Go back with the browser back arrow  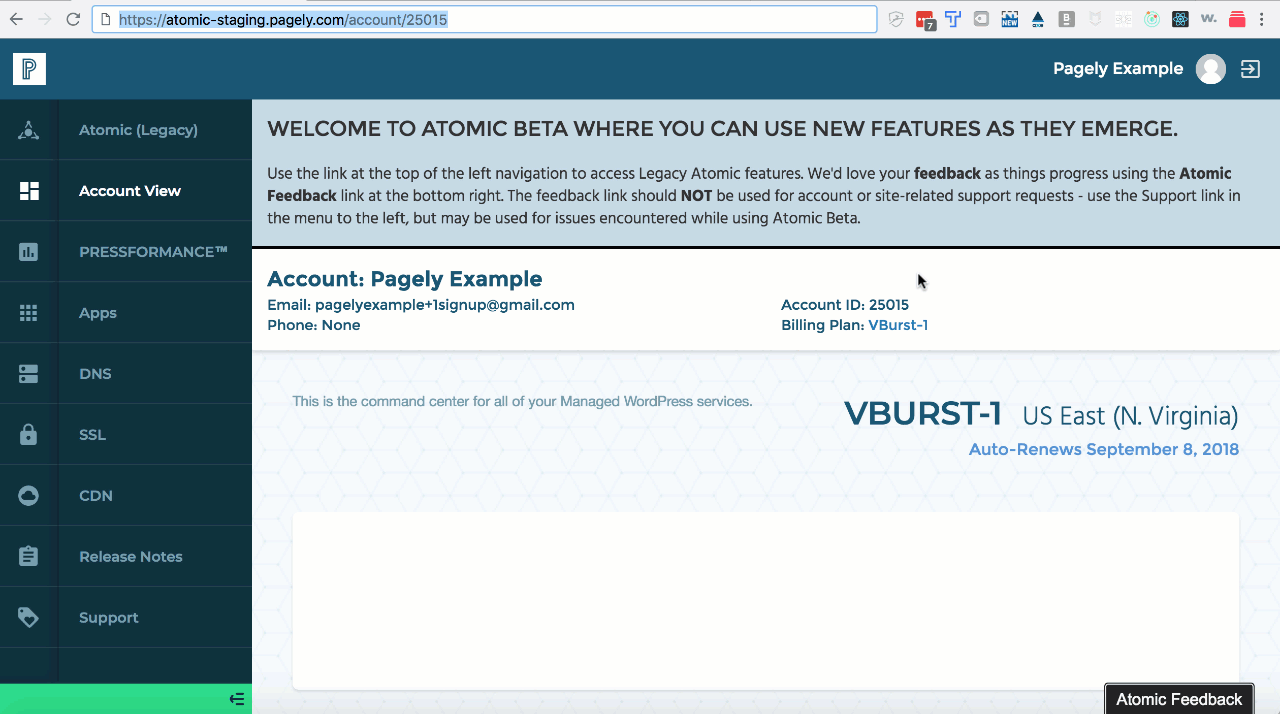pos(16,19)
